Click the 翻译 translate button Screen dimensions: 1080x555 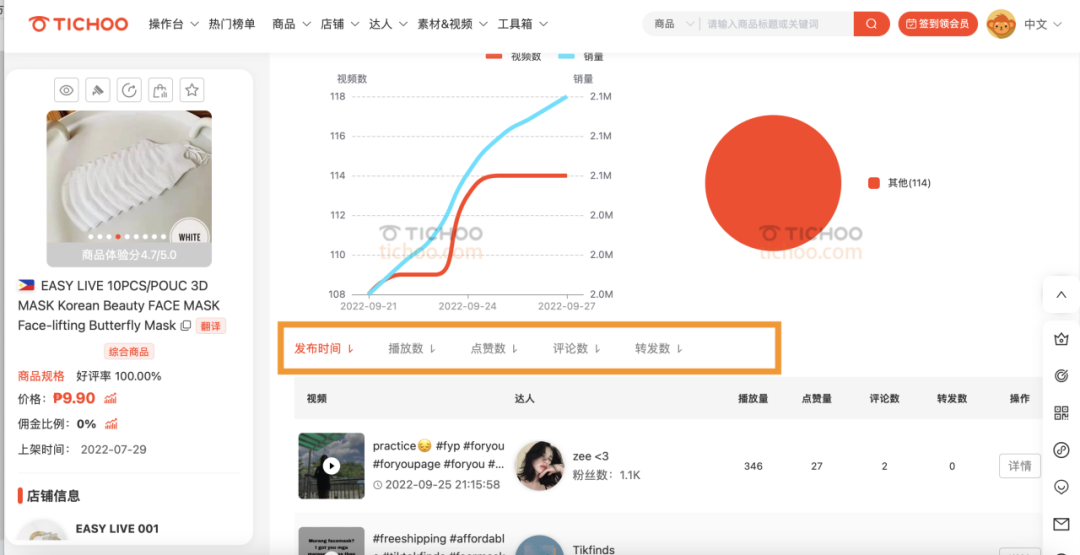tap(211, 326)
